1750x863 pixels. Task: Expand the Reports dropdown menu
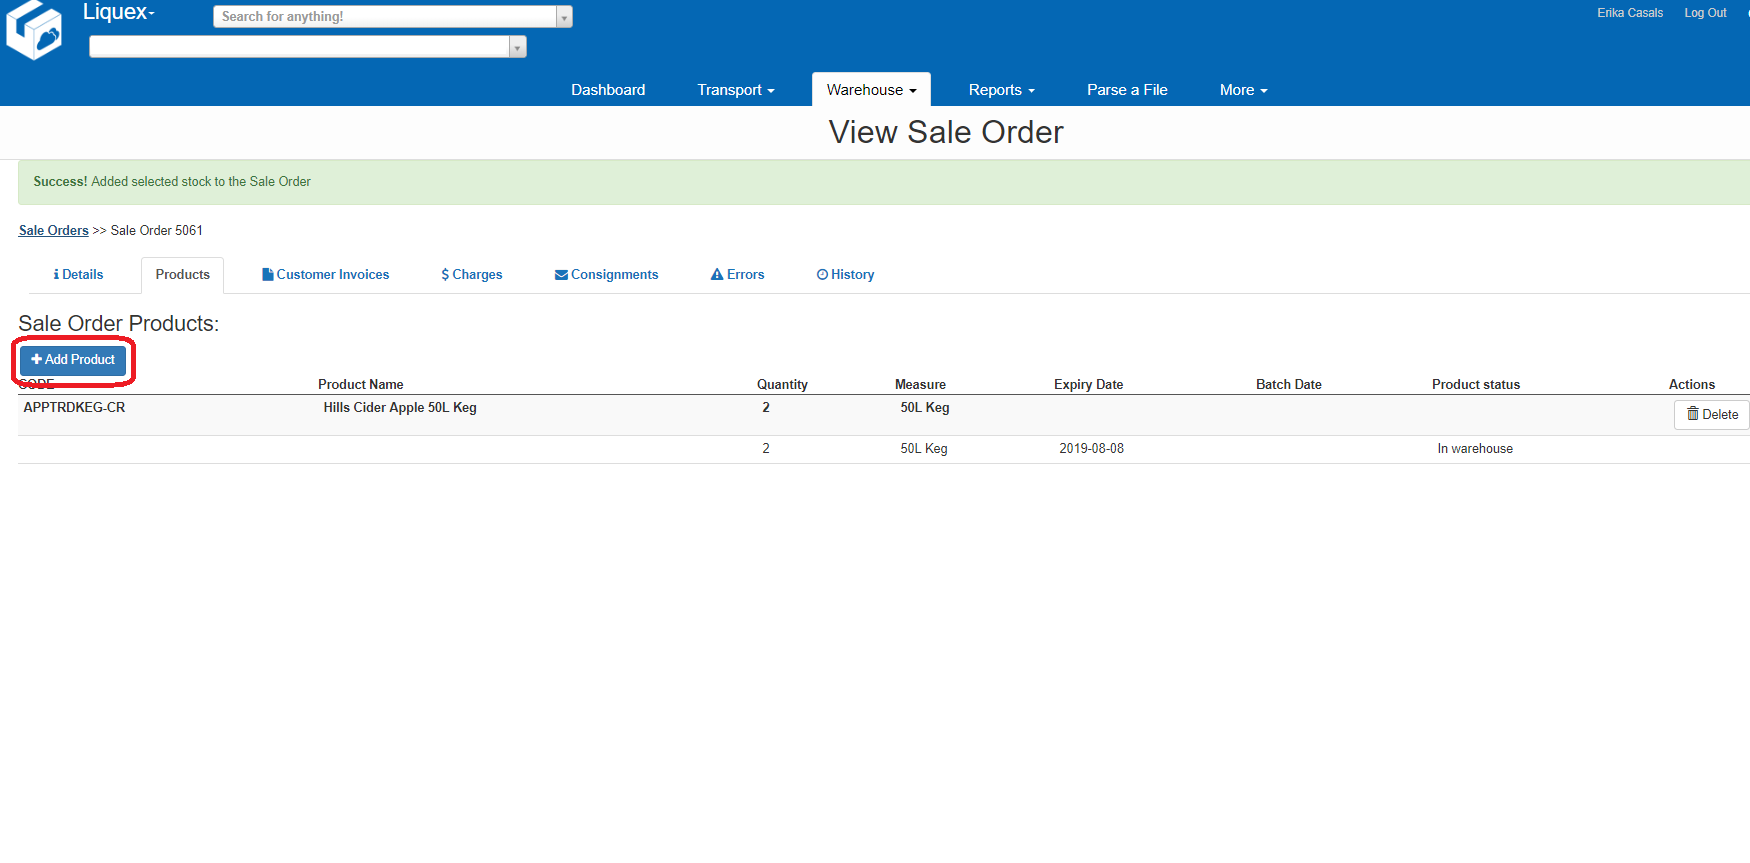tap(1001, 90)
